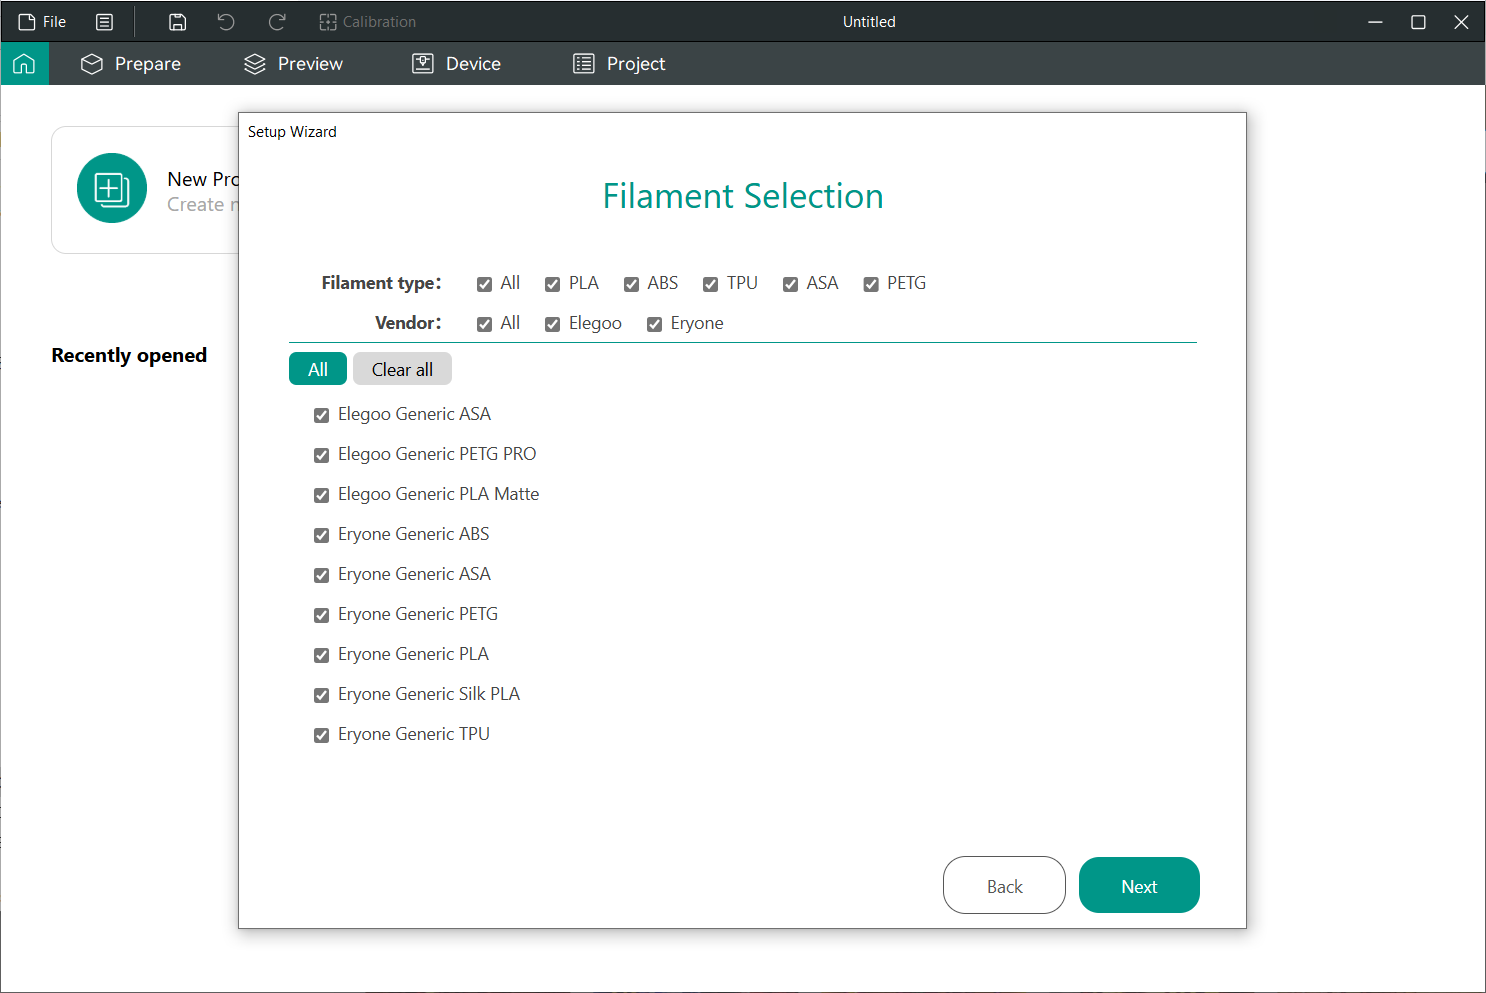Click the Filament Selection title
1486x993 pixels.
pyautogui.click(x=743, y=196)
